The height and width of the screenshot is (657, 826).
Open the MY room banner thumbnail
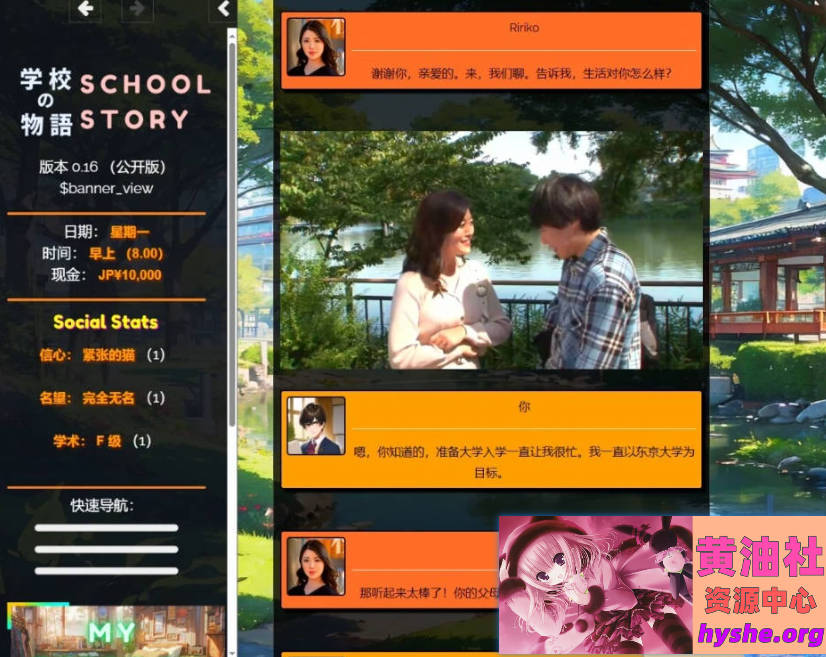115,631
